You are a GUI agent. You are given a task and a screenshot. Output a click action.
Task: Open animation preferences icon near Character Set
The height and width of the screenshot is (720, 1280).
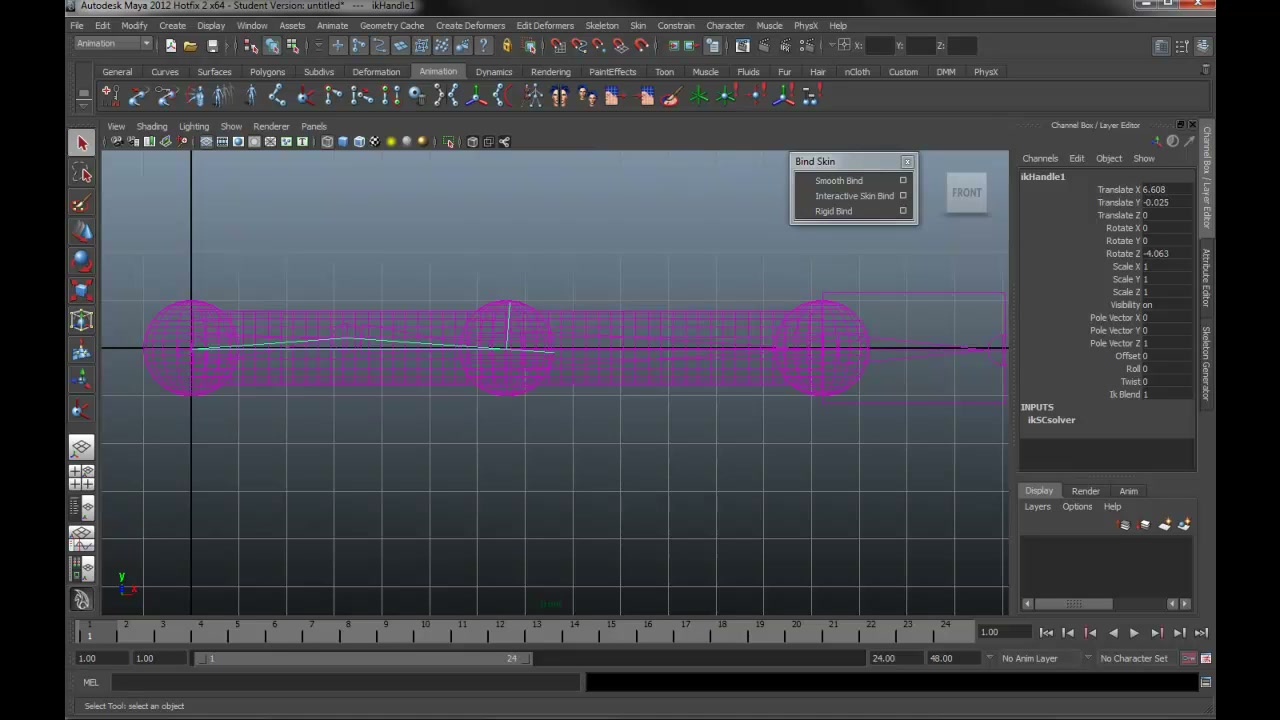[1206, 658]
